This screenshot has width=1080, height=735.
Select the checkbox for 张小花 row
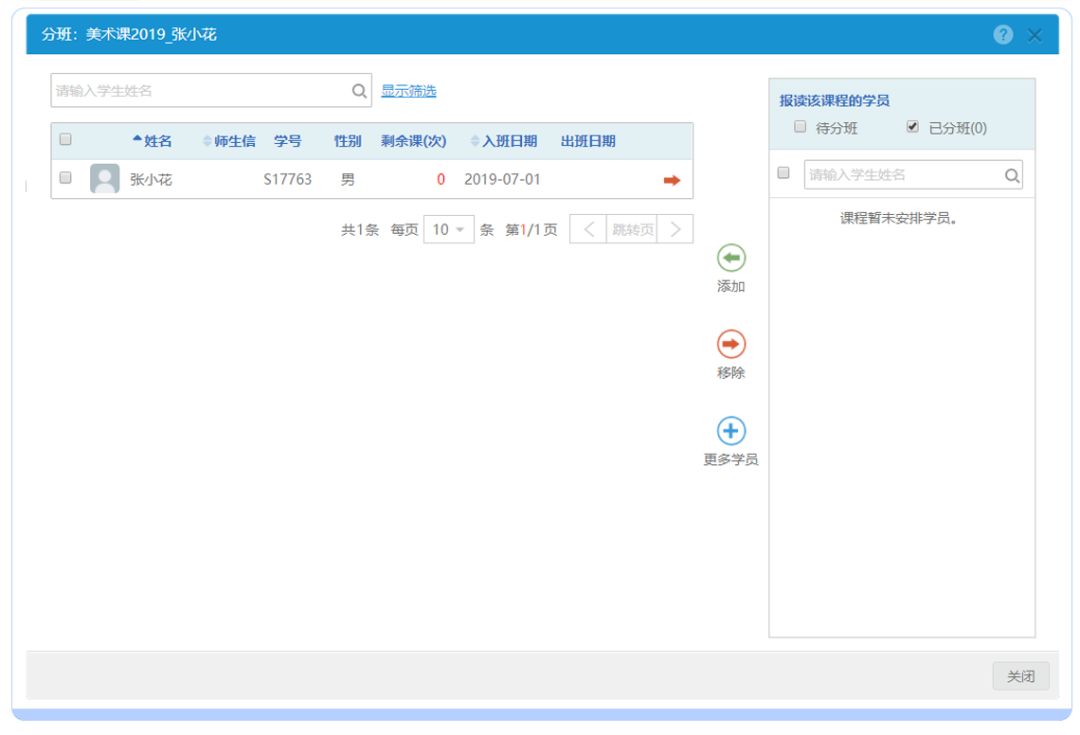[x=66, y=178]
